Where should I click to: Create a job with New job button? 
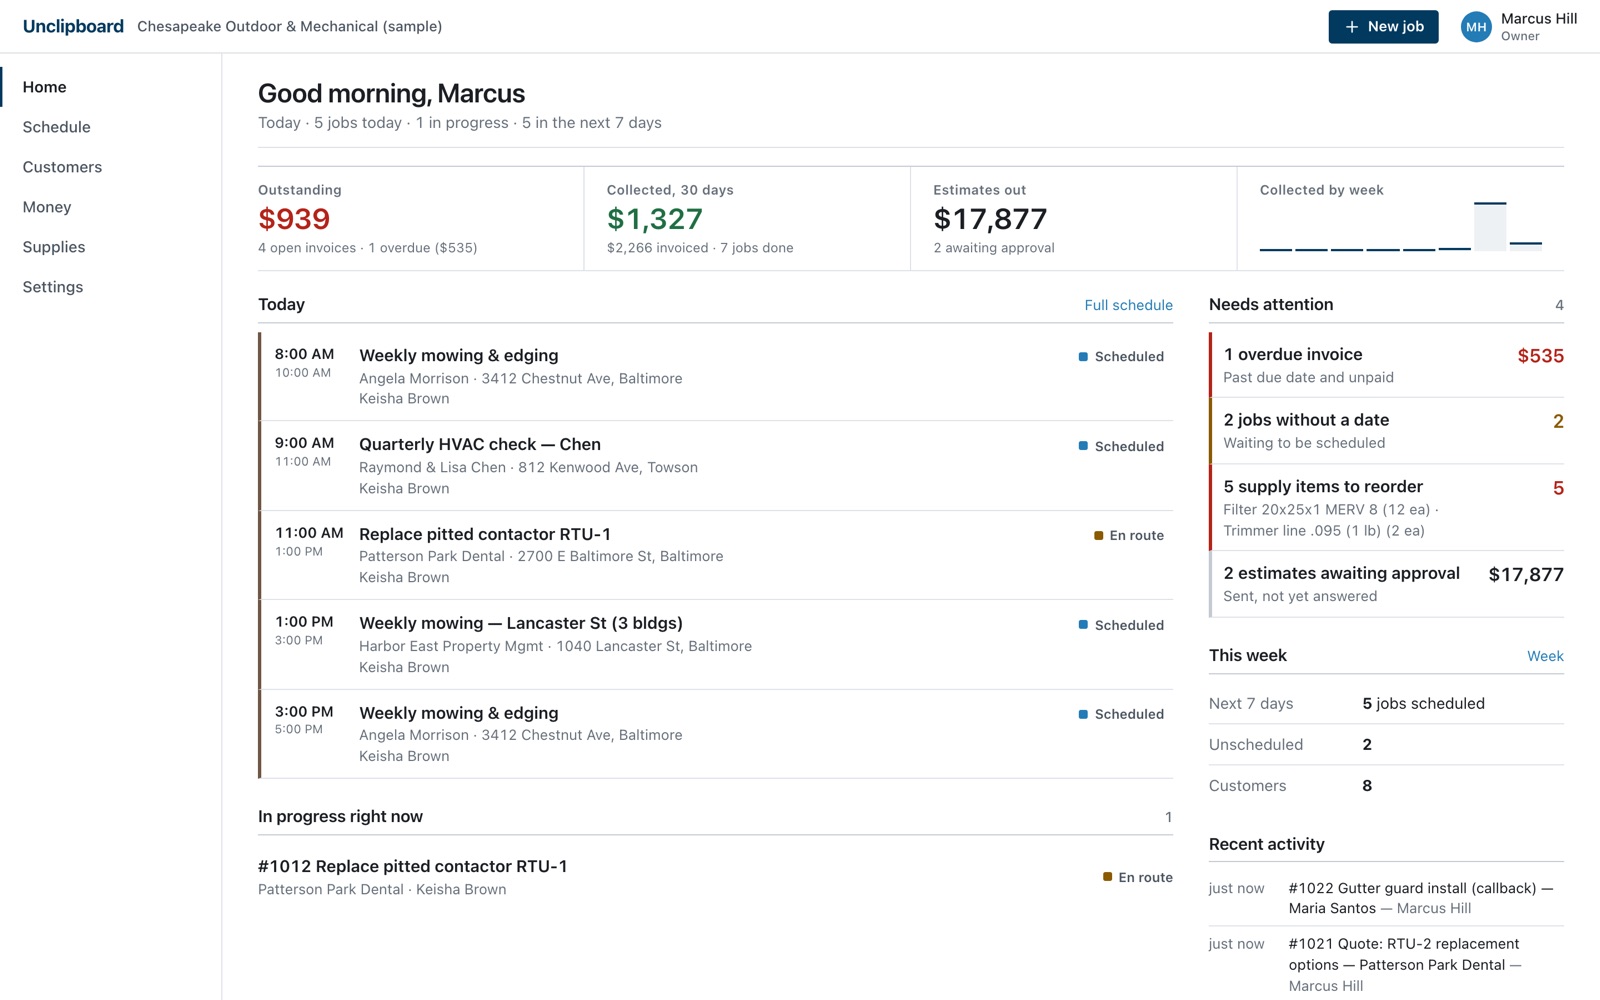coord(1383,27)
